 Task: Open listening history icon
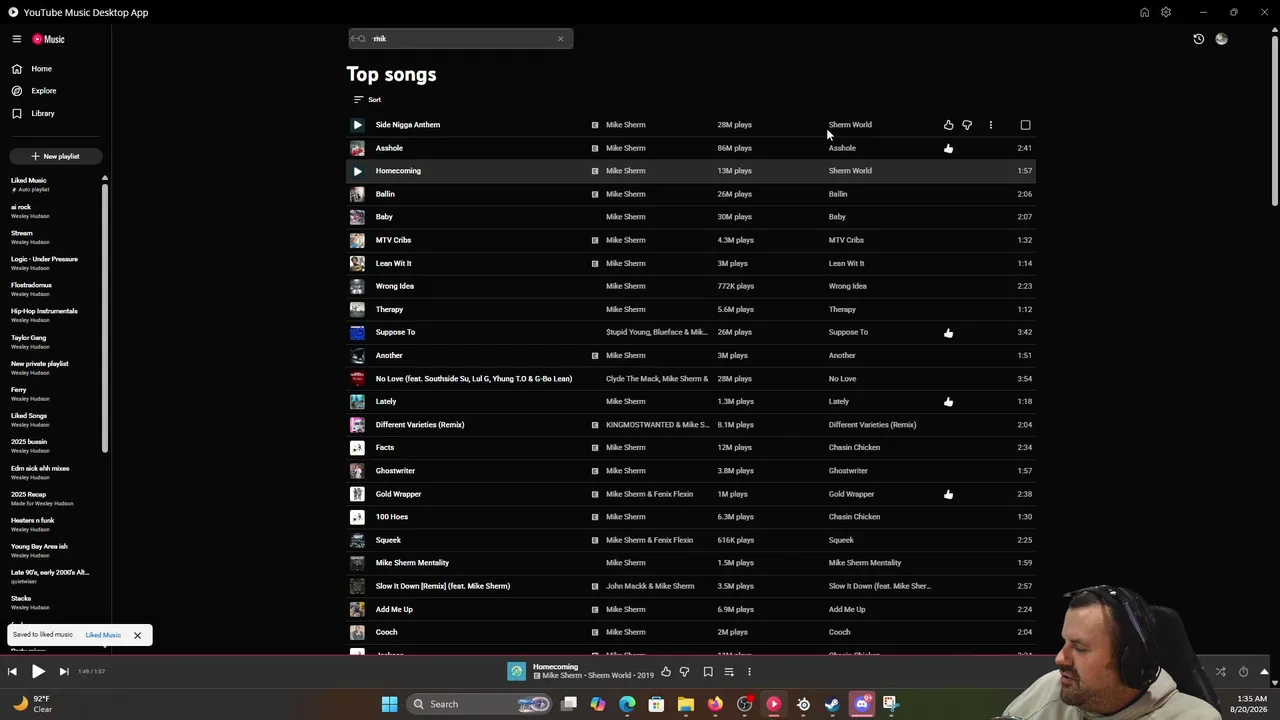coord(1199,39)
